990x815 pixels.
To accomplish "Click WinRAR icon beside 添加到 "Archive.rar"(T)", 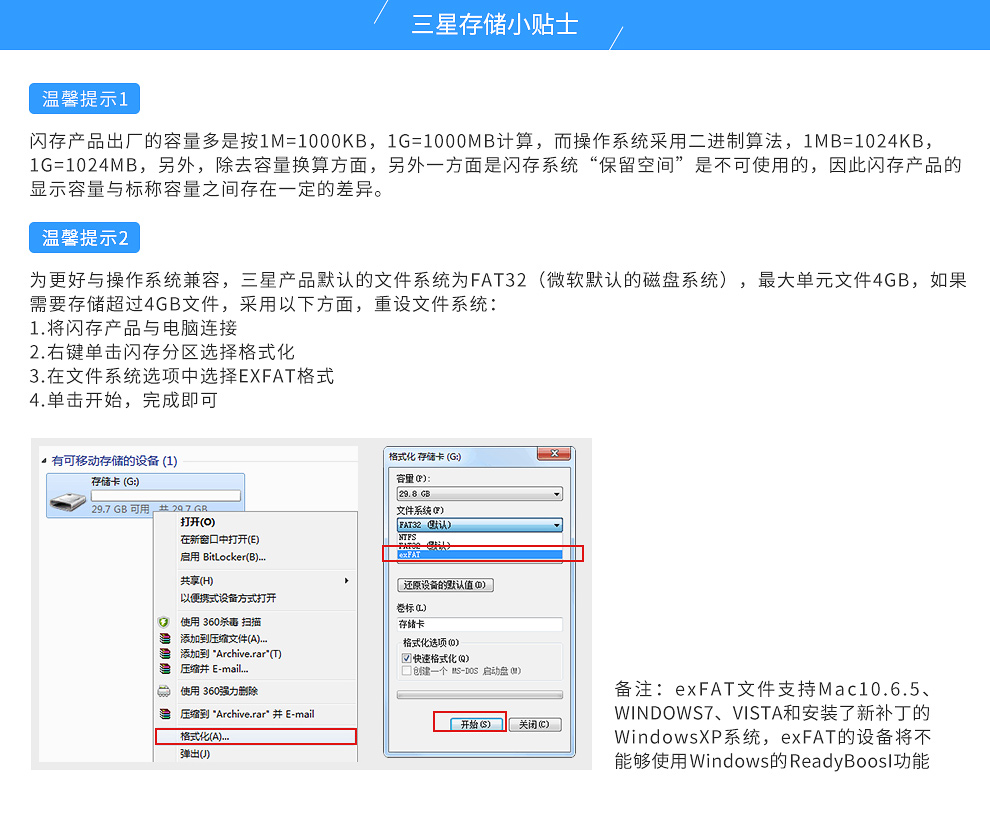I will 165,653.
